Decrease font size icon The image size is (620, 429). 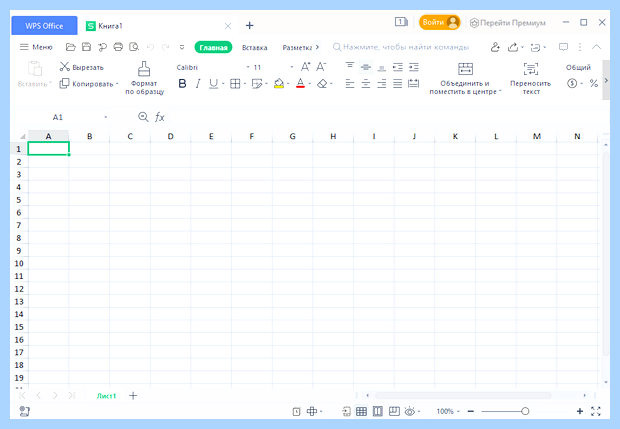pyautogui.click(x=321, y=67)
